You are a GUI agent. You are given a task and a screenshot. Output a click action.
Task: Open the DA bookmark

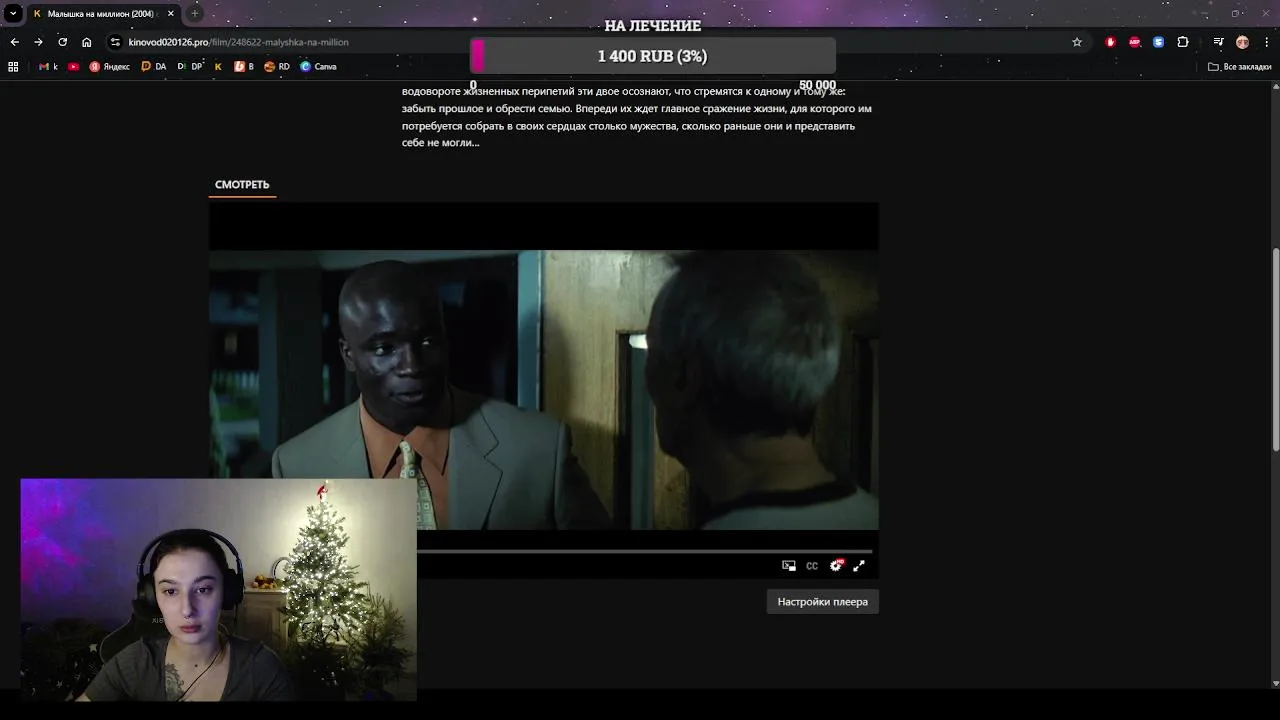[x=154, y=67]
